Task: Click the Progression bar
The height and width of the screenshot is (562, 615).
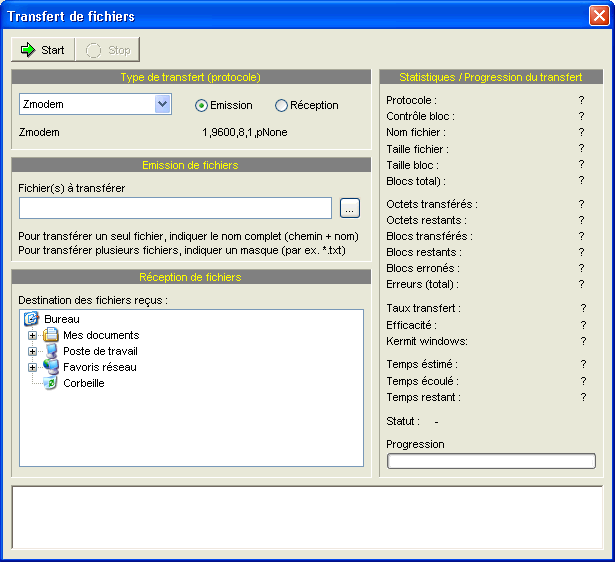Action: point(491,461)
